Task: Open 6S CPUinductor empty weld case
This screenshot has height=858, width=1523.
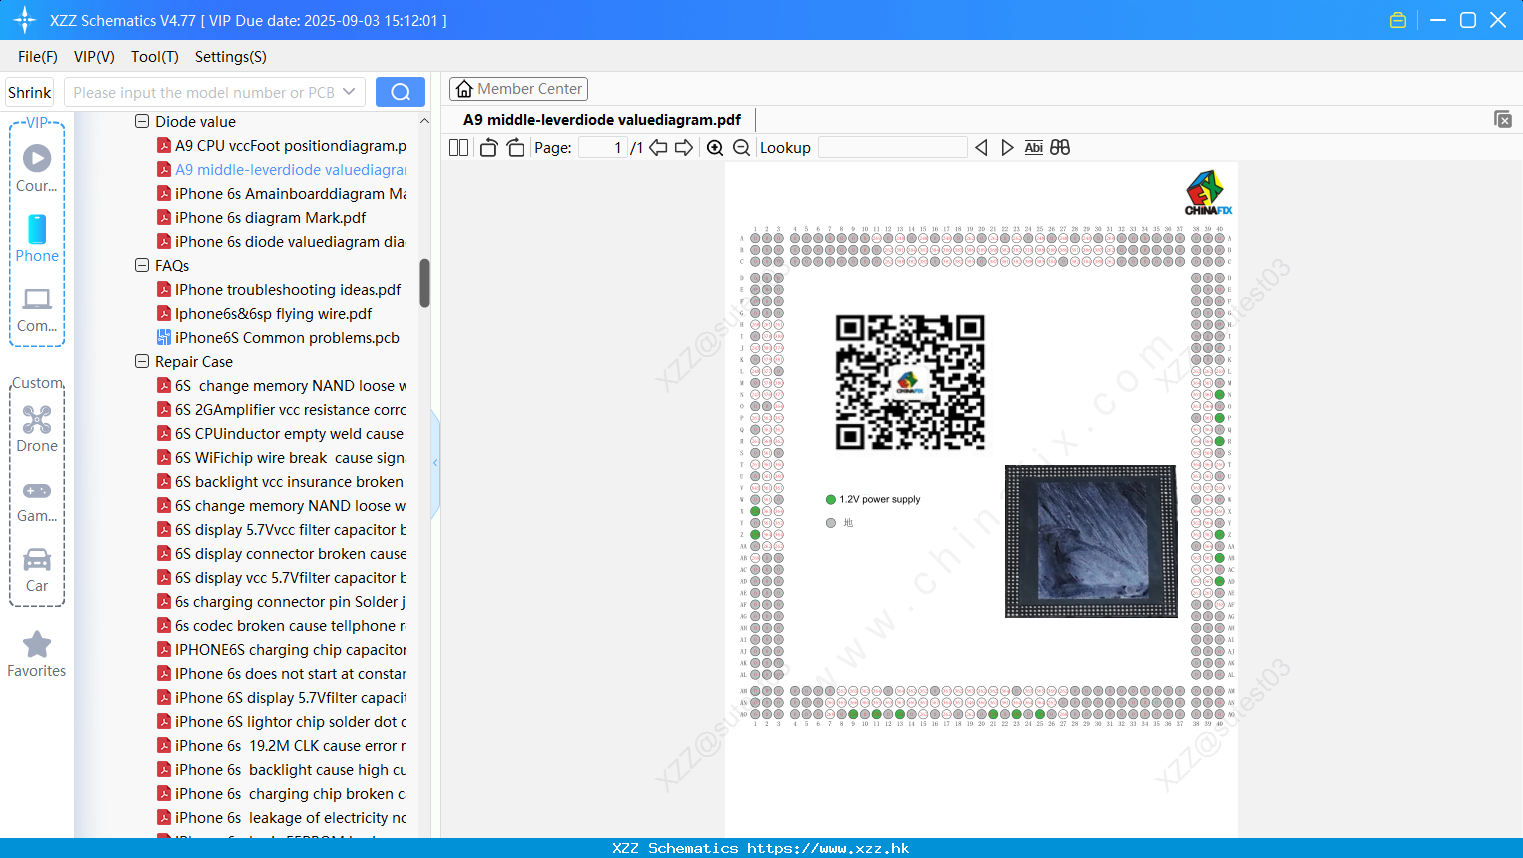Action: tap(289, 433)
